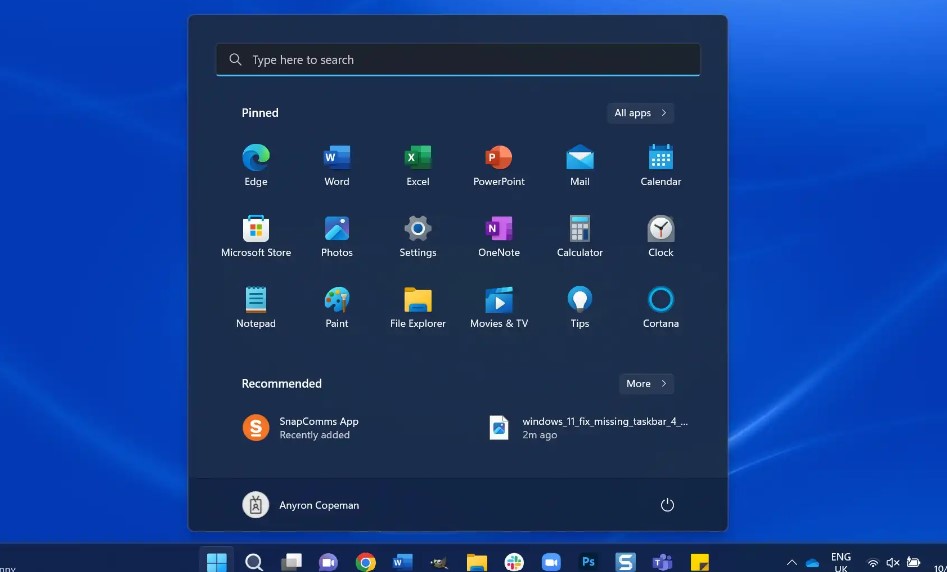Image resolution: width=947 pixels, height=572 pixels.
Task: Open Anyron Copeman account menu
Action: [301, 505]
